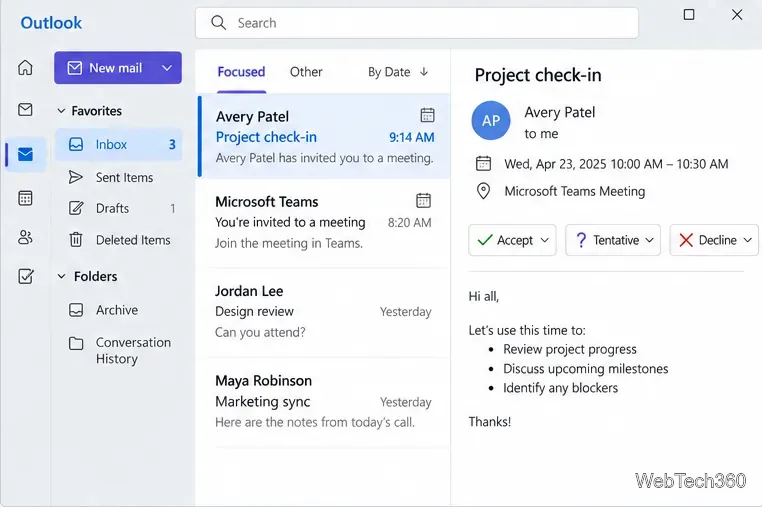
Task: Click the outlined envelope icon in left rail
Action: point(25,109)
